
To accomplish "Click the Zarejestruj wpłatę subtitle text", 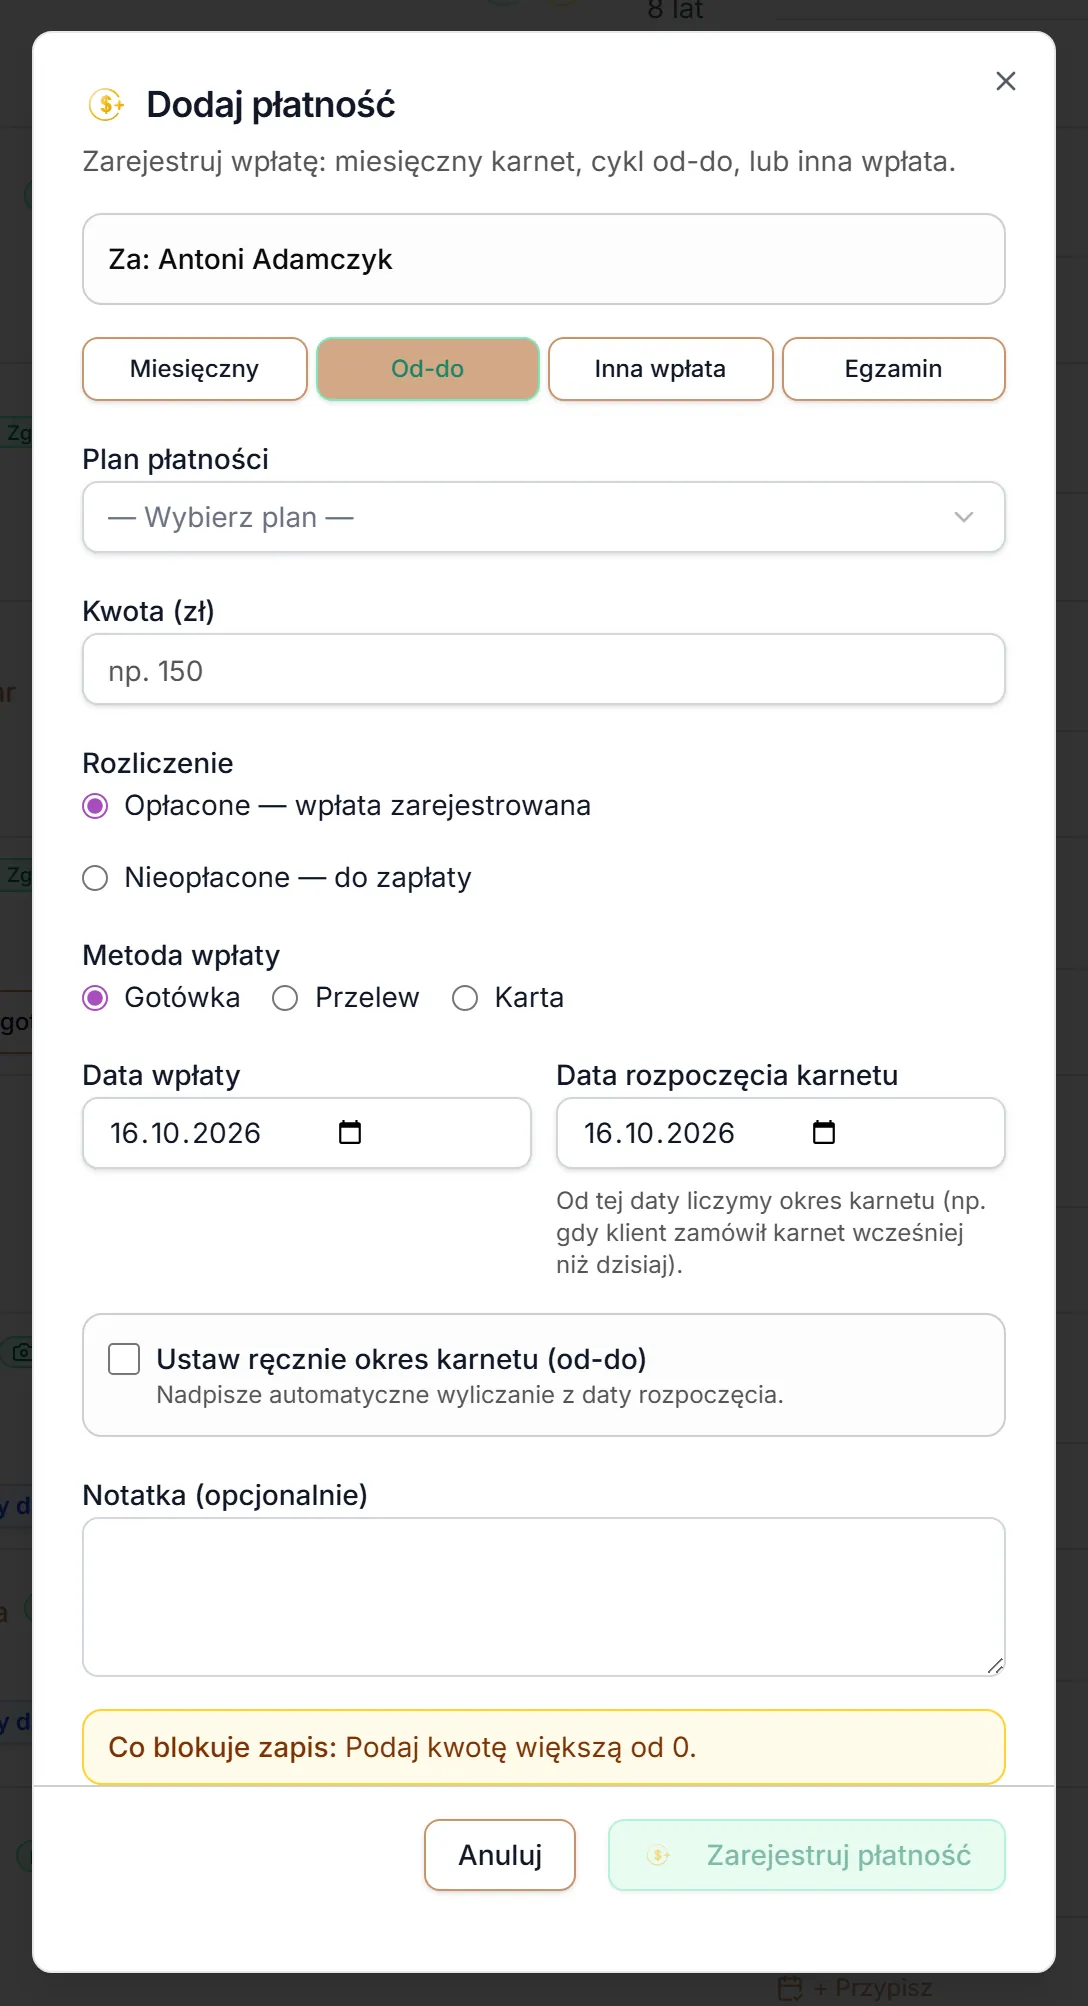I will click(519, 161).
